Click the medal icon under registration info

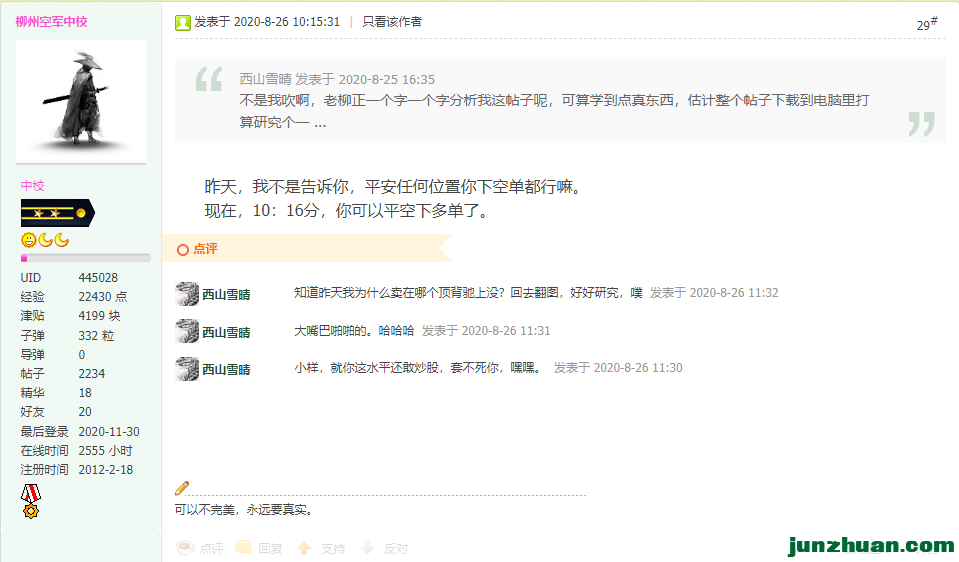click(31, 501)
